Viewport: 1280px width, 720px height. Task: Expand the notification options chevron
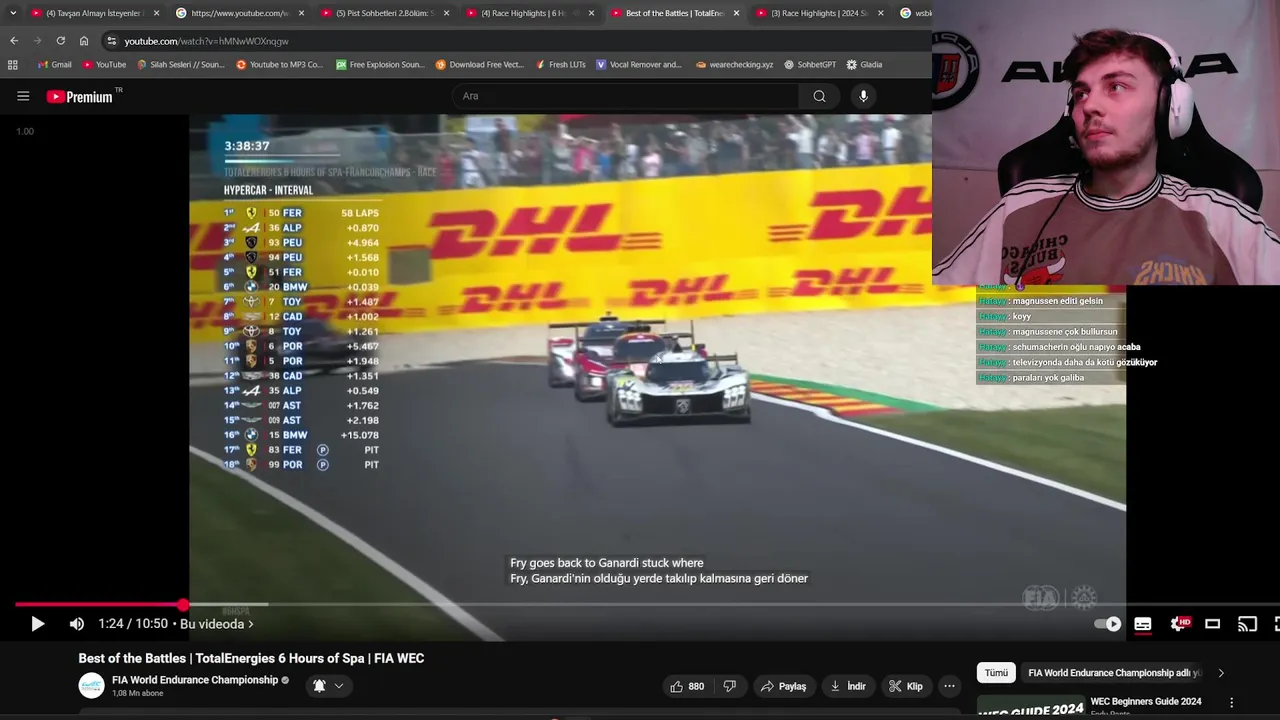pyautogui.click(x=339, y=686)
